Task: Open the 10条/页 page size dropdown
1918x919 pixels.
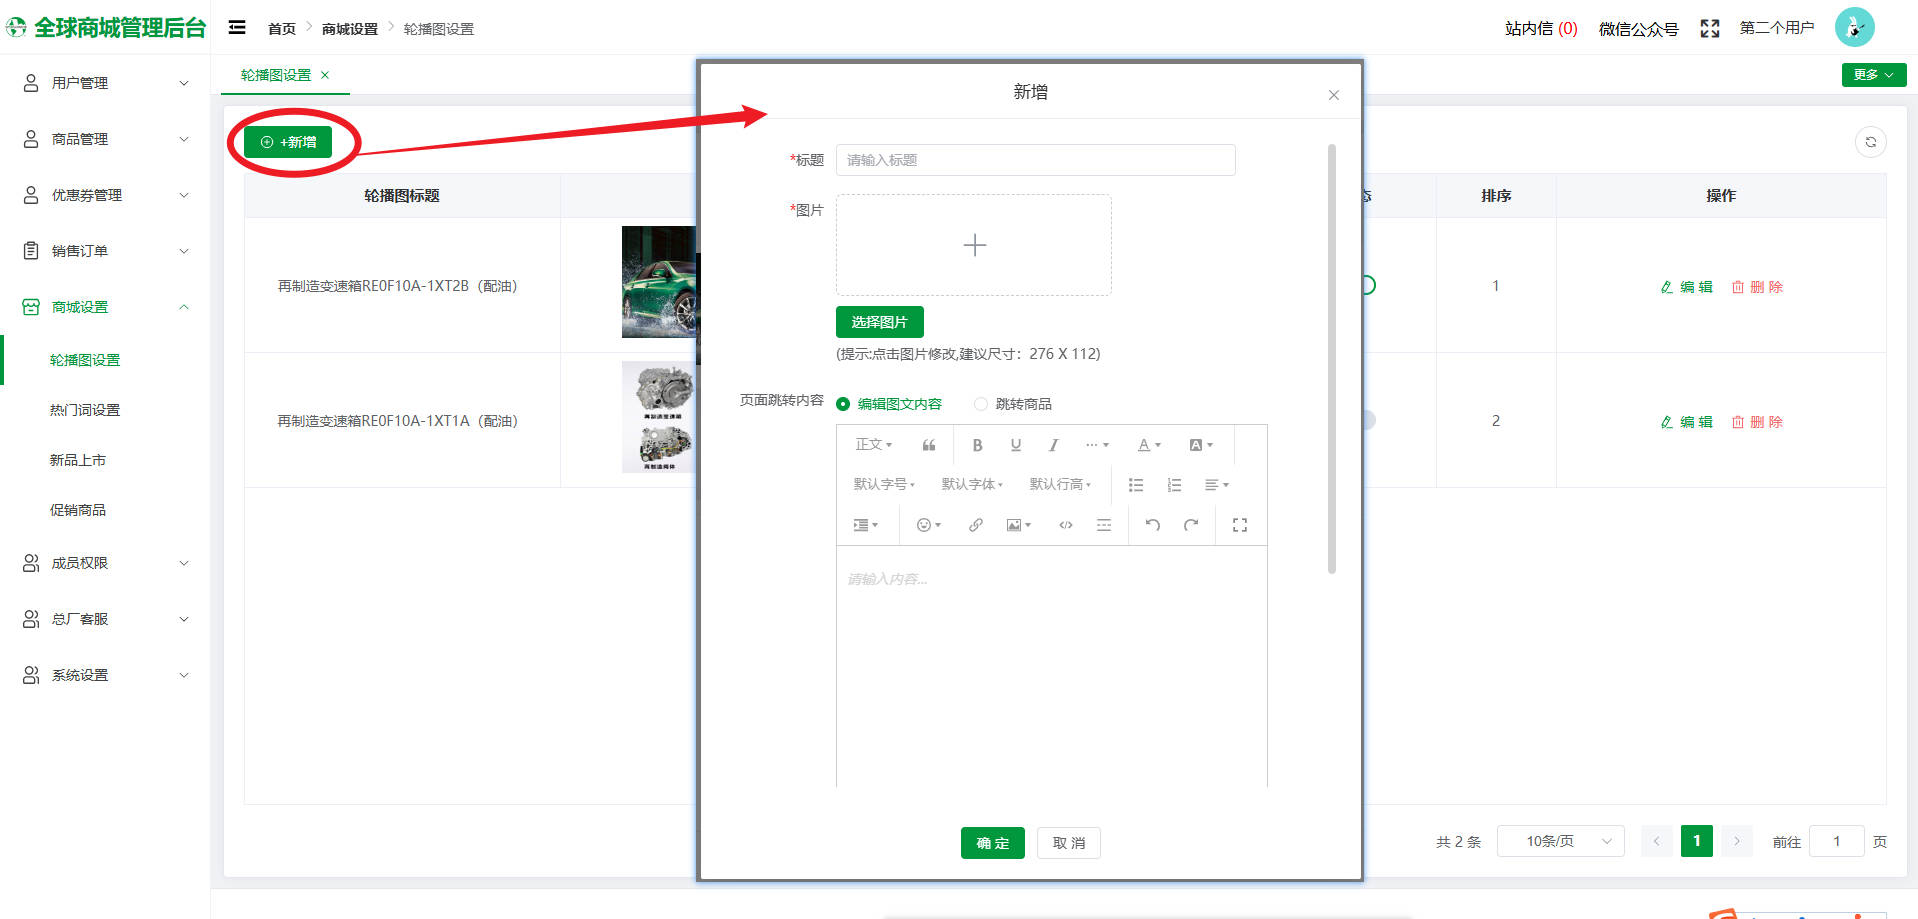Action: click(1560, 841)
